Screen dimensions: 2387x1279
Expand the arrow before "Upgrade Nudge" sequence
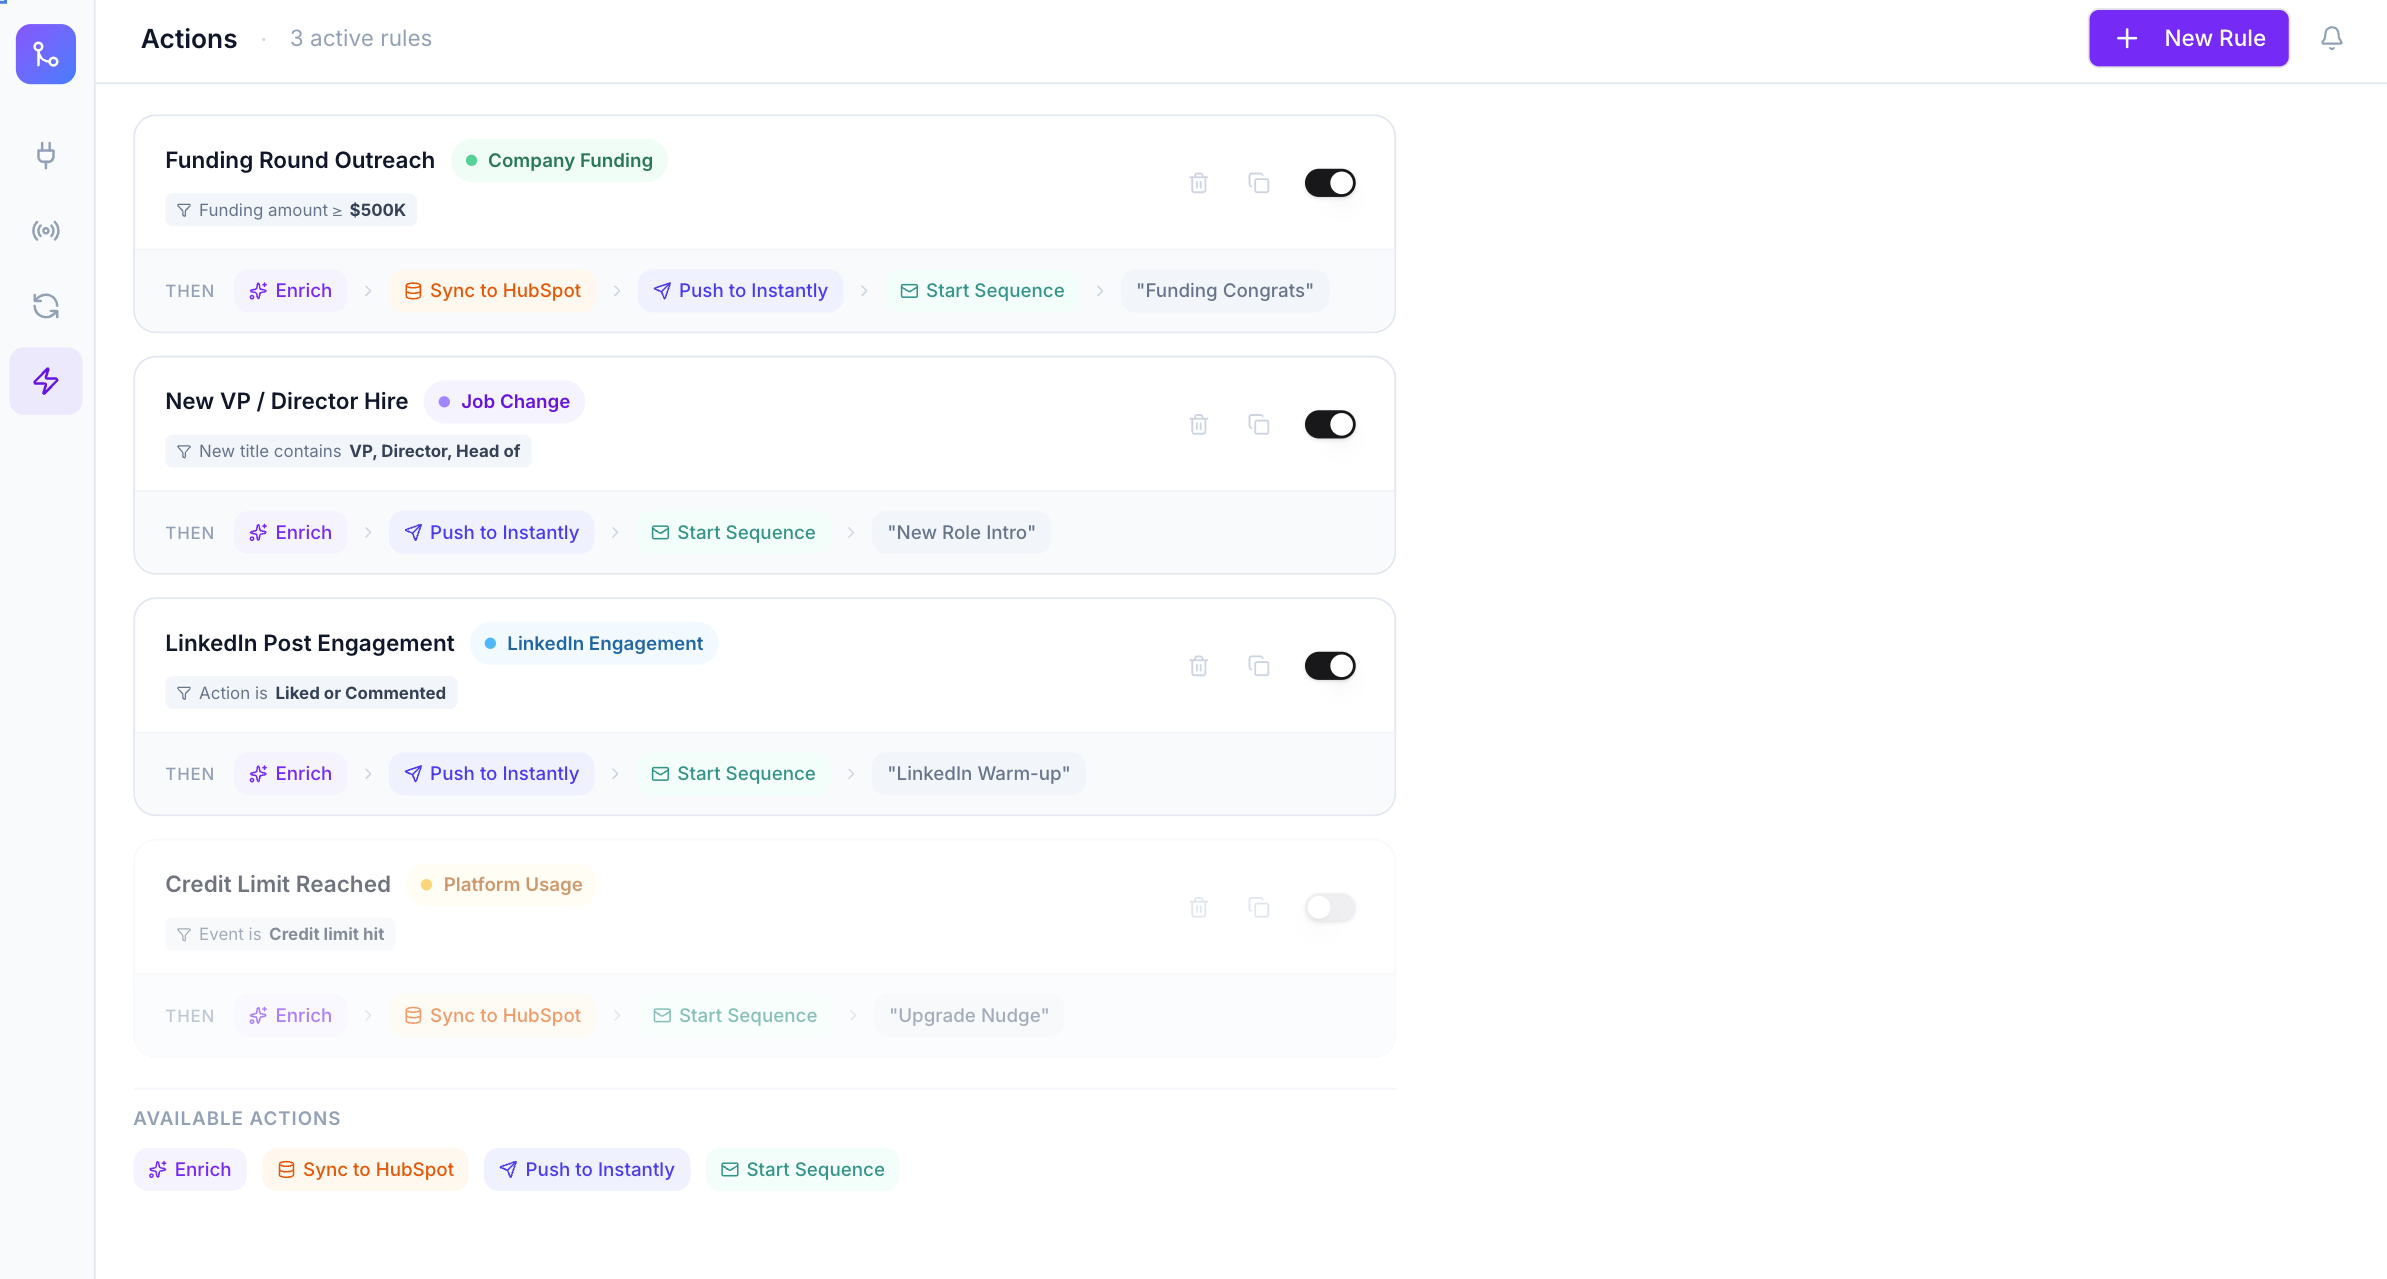(853, 1015)
